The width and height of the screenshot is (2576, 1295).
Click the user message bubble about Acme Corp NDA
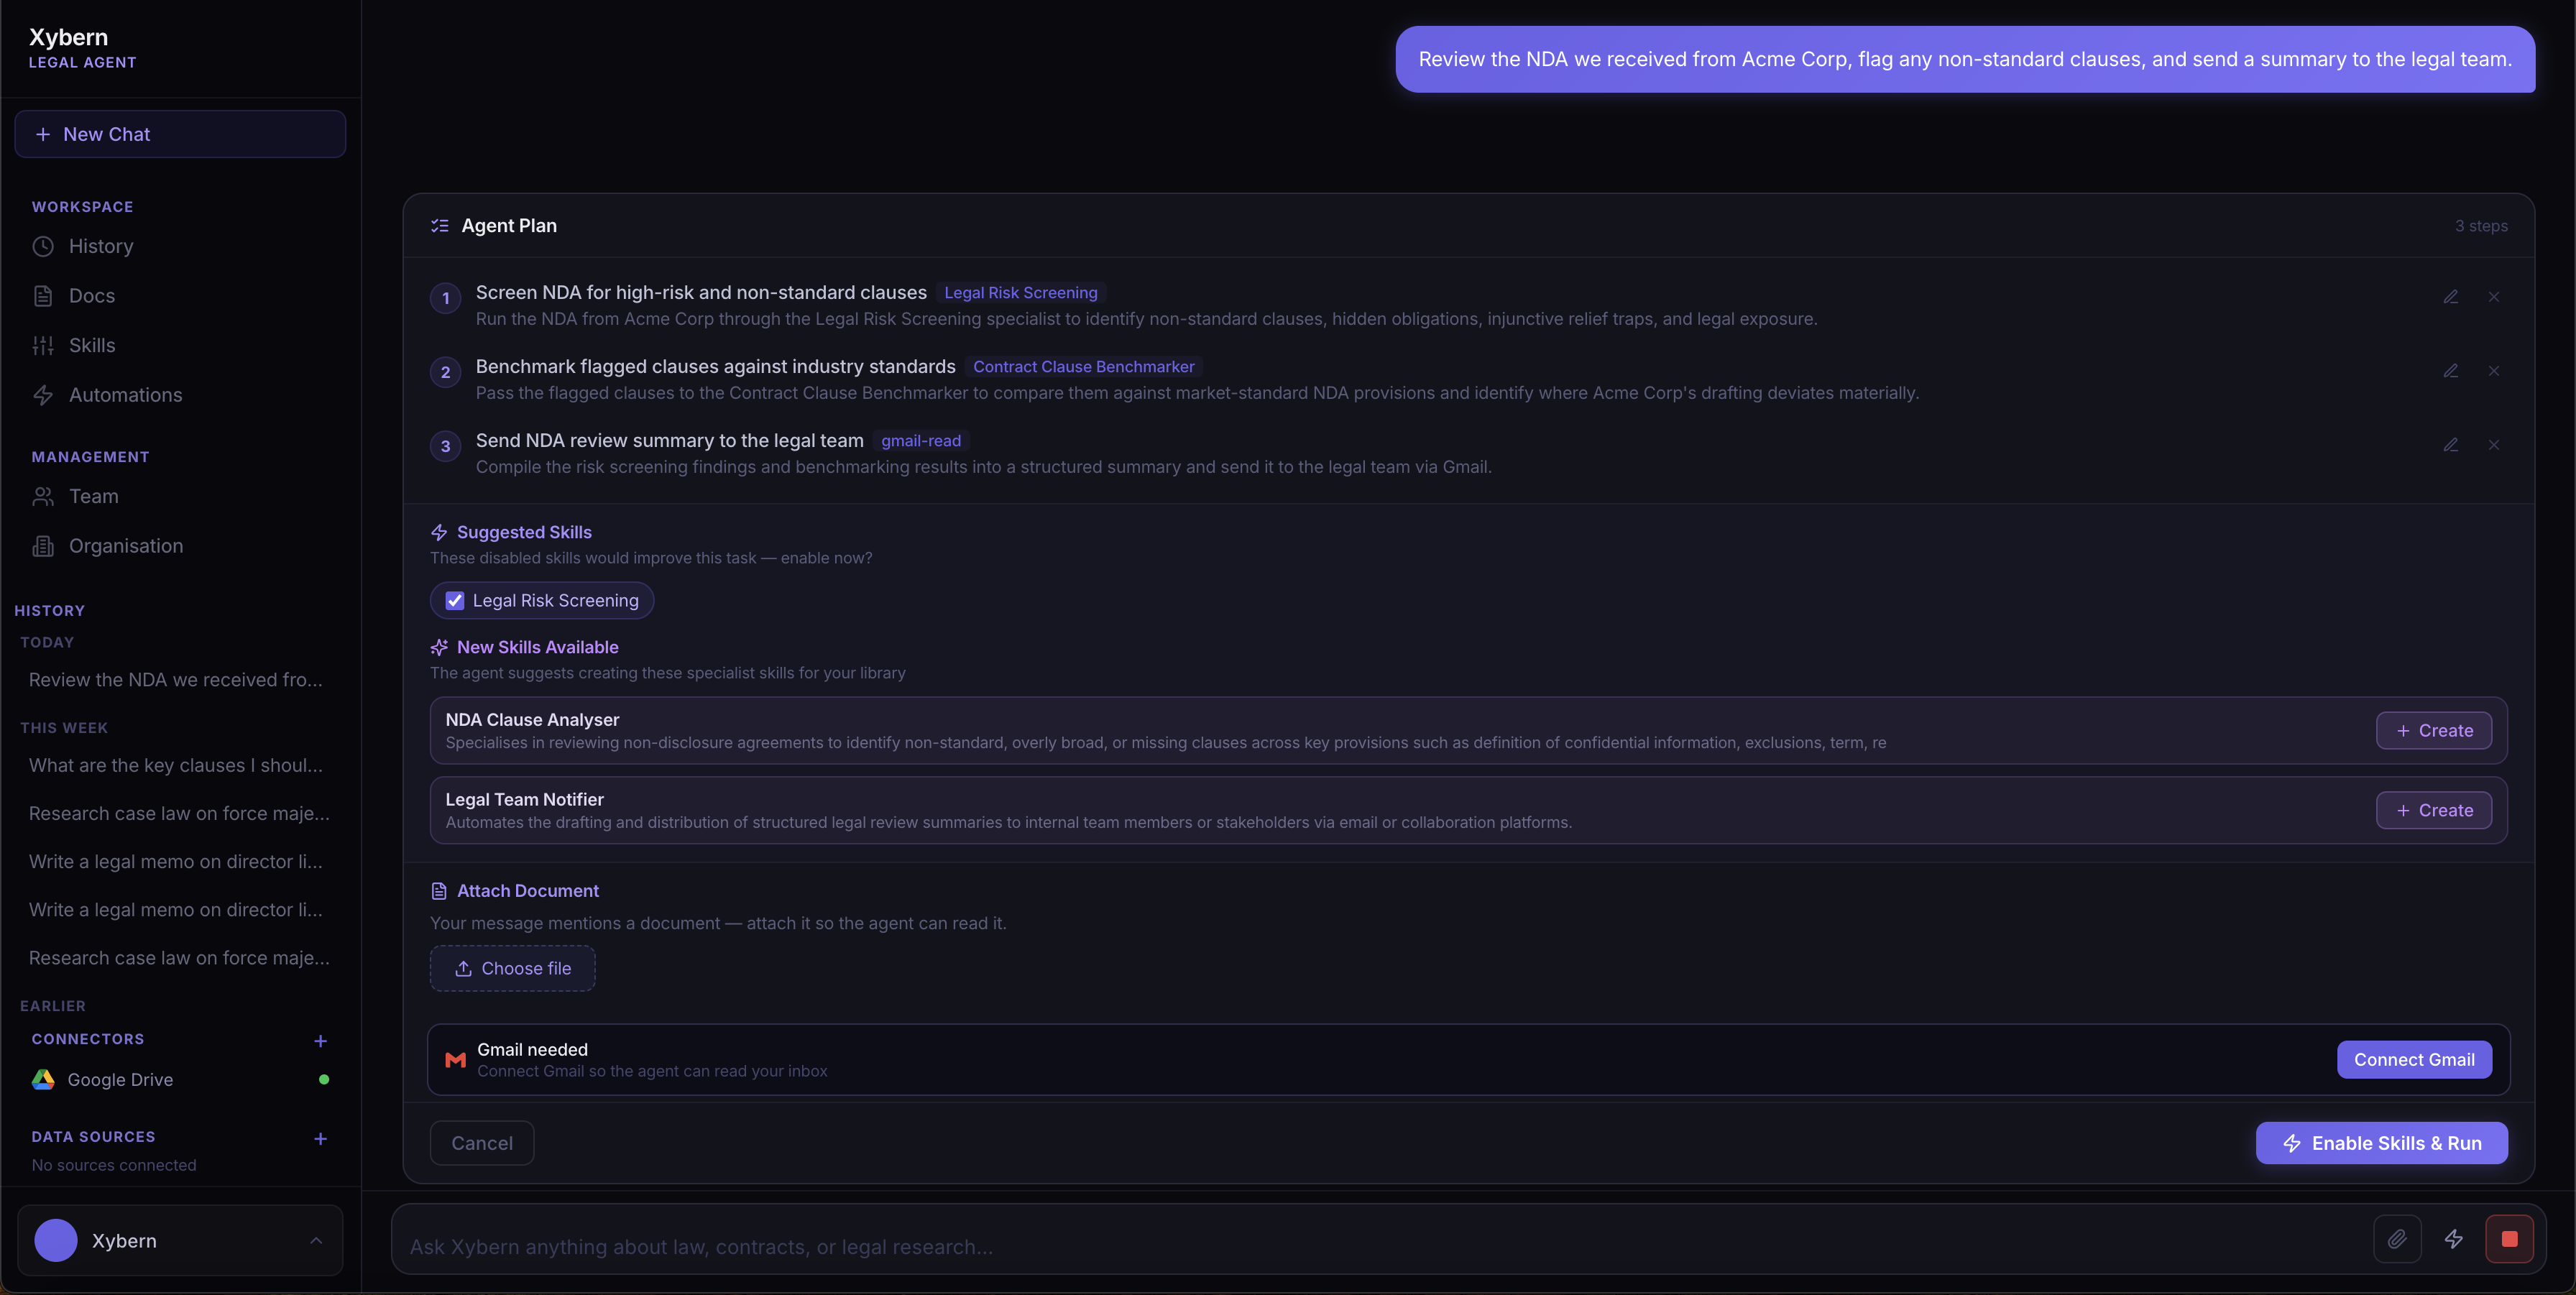(1965, 59)
